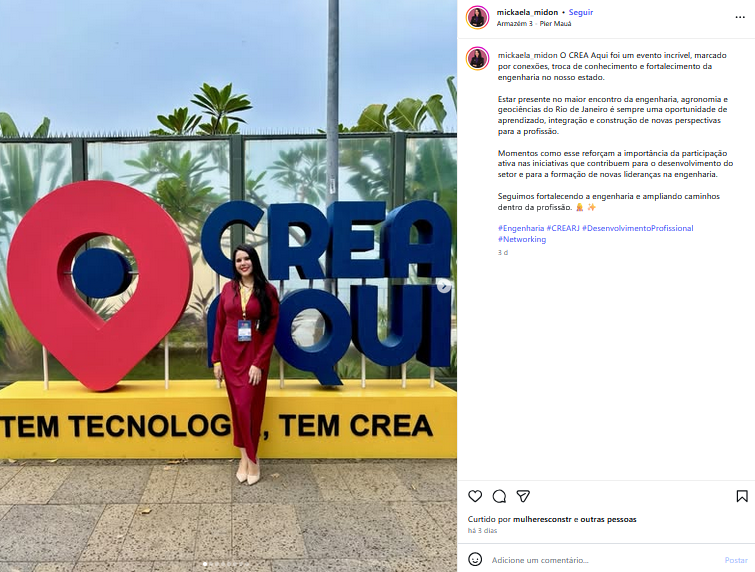755x572 pixels.
Task: Advance to the next carousel photo arrow
Action: pyautogui.click(x=443, y=286)
